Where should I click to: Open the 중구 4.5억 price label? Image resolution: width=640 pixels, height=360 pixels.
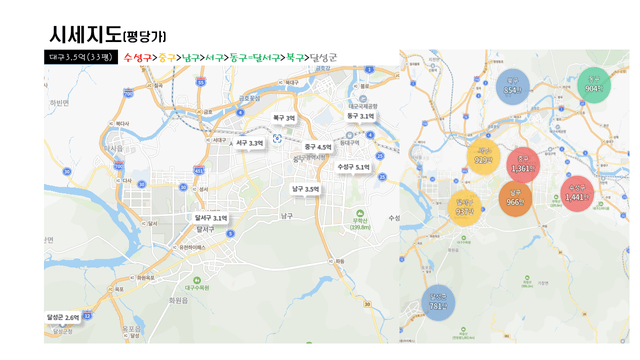(x=318, y=147)
